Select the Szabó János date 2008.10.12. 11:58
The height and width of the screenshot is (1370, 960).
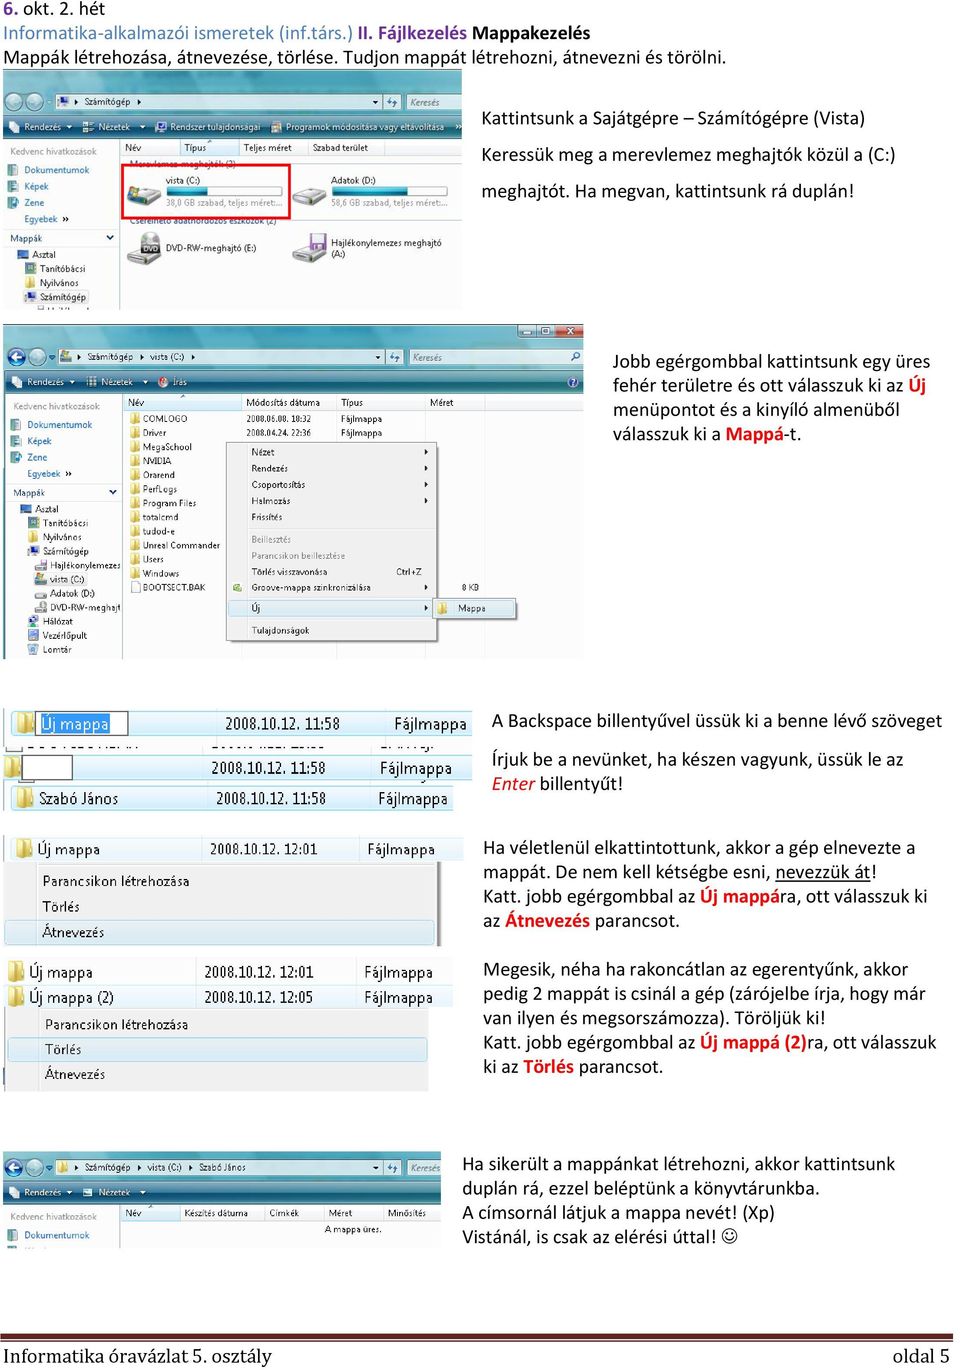tap(270, 798)
